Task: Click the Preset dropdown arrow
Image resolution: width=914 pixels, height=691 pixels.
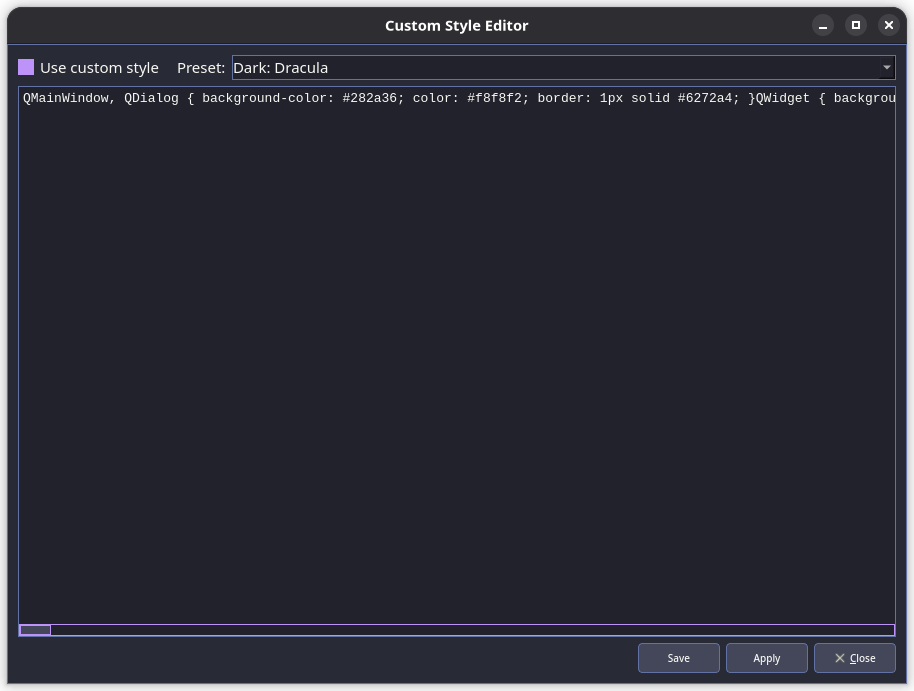Action: [x=887, y=68]
